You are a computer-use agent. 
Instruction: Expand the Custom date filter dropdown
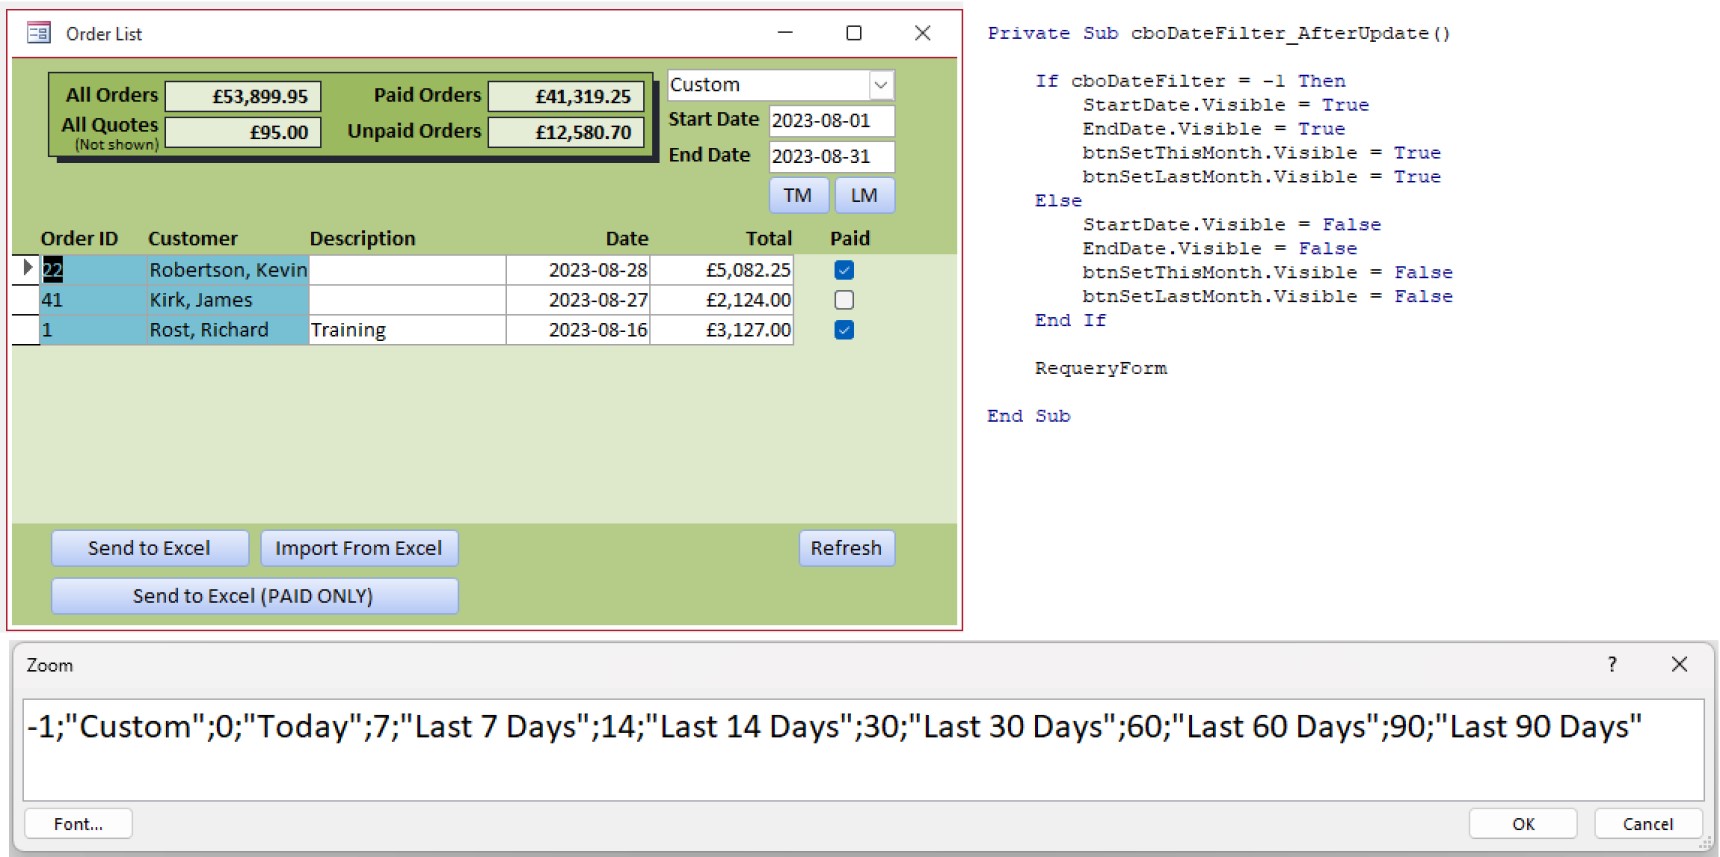880,86
